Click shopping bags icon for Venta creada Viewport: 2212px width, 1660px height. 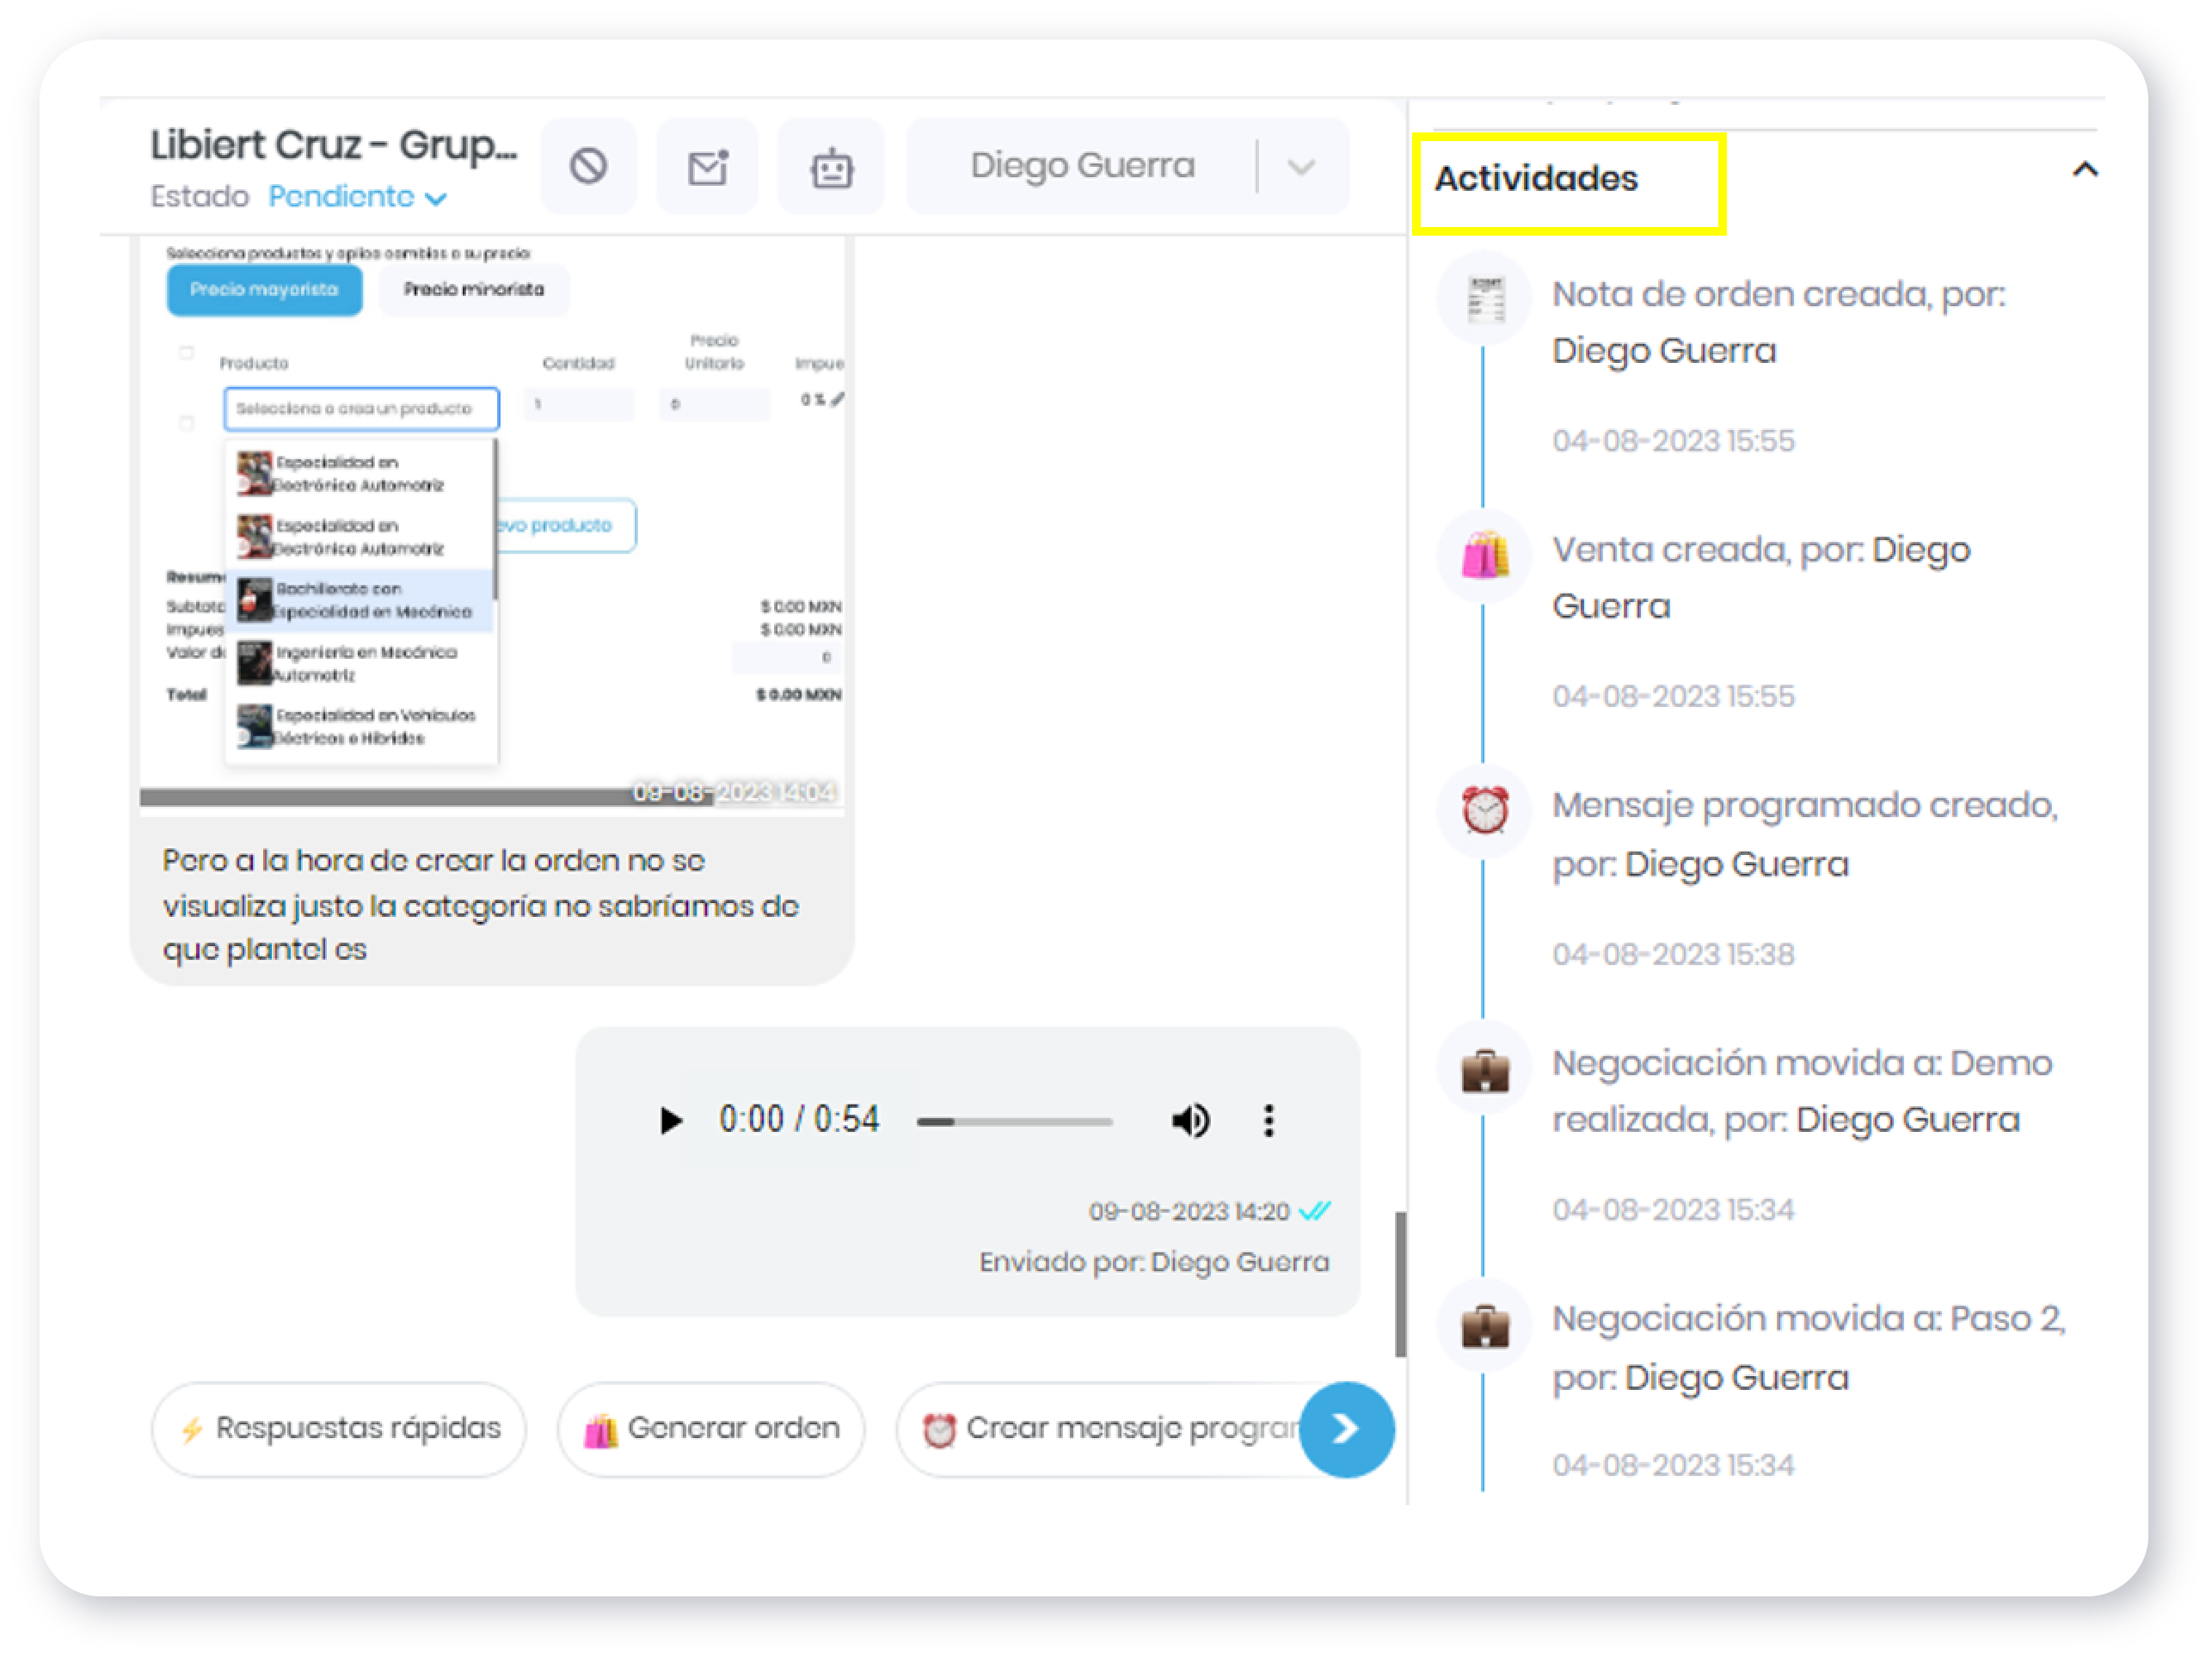pos(1485,554)
